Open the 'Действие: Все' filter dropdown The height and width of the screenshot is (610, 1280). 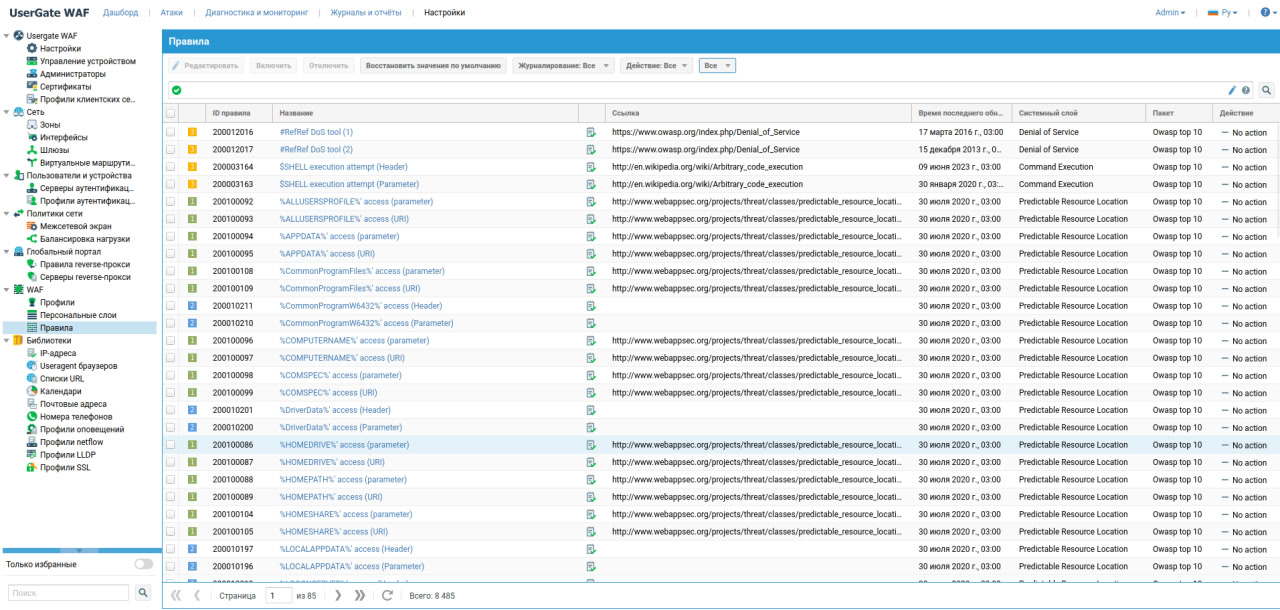click(655, 66)
